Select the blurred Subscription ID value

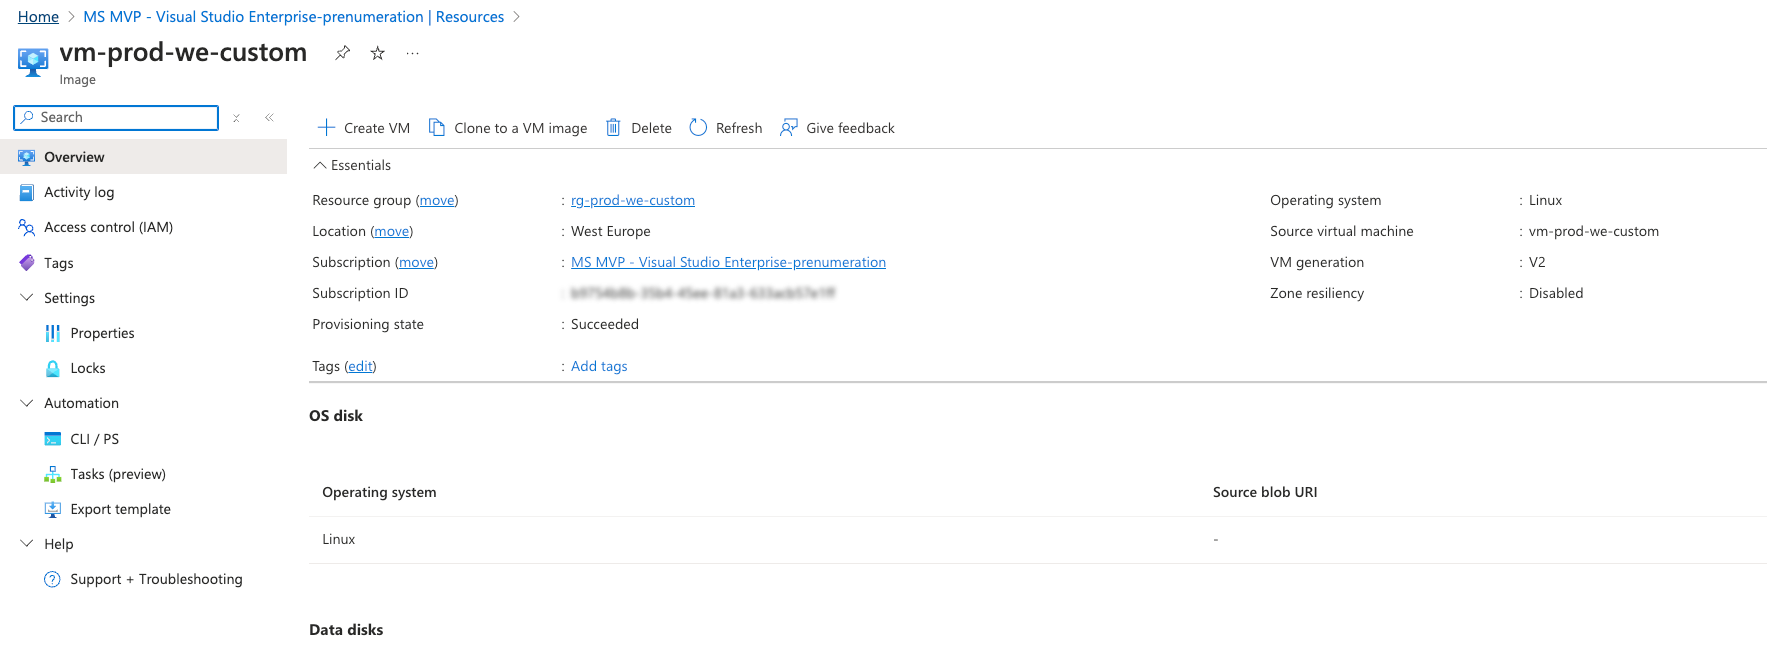pos(702,293)
